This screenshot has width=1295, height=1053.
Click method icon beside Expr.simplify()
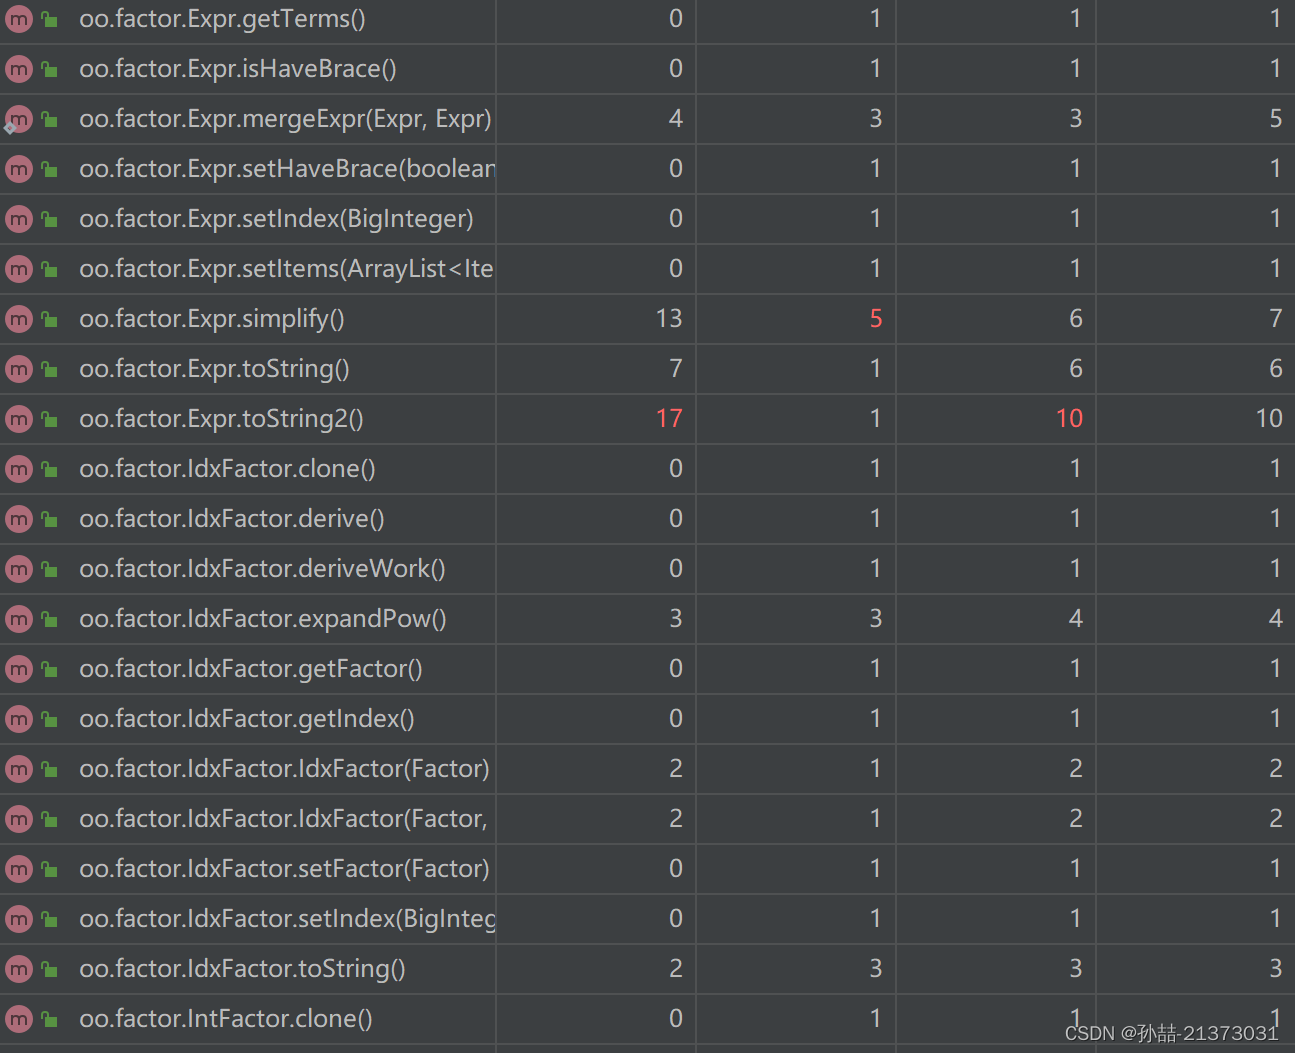click(x=19, y=319)
